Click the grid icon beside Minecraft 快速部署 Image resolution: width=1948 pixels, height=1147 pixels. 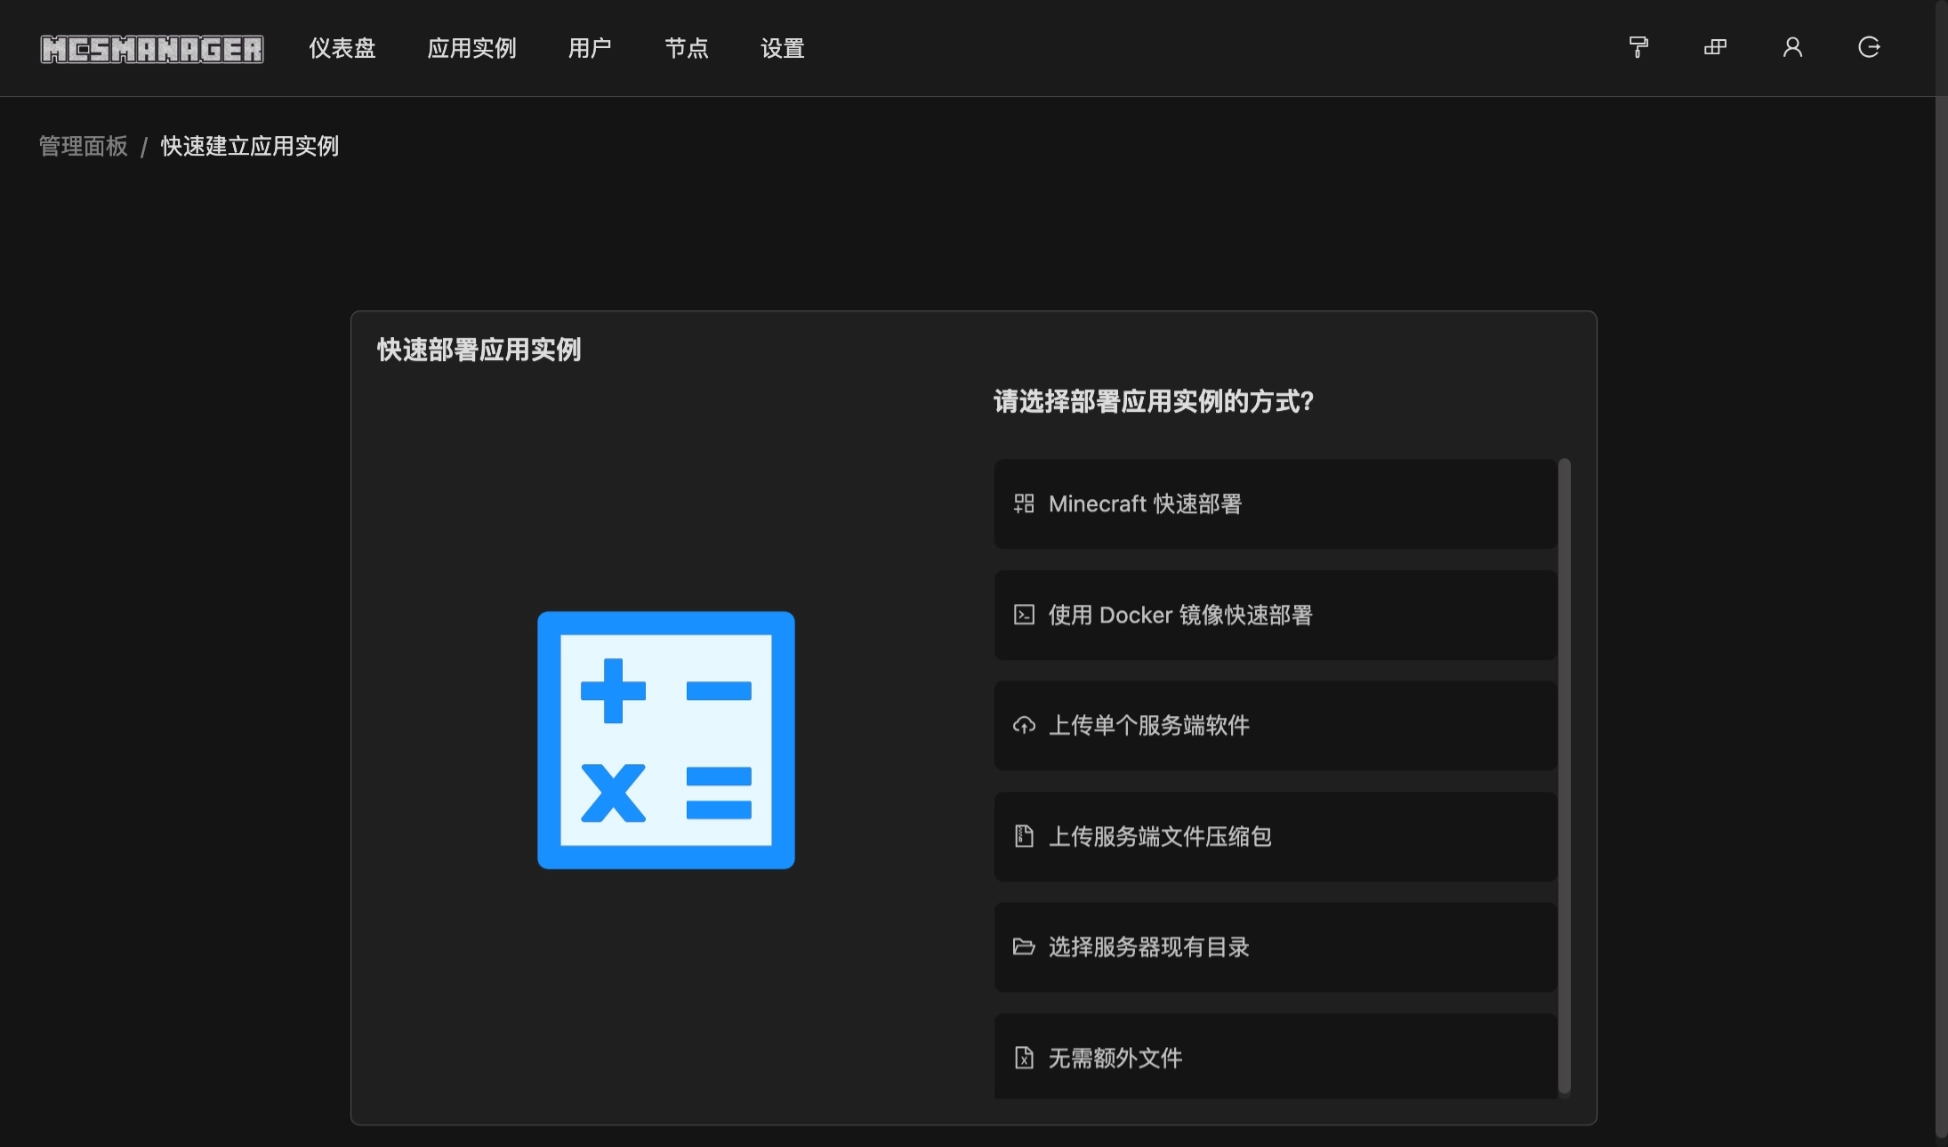(1024, 503)
